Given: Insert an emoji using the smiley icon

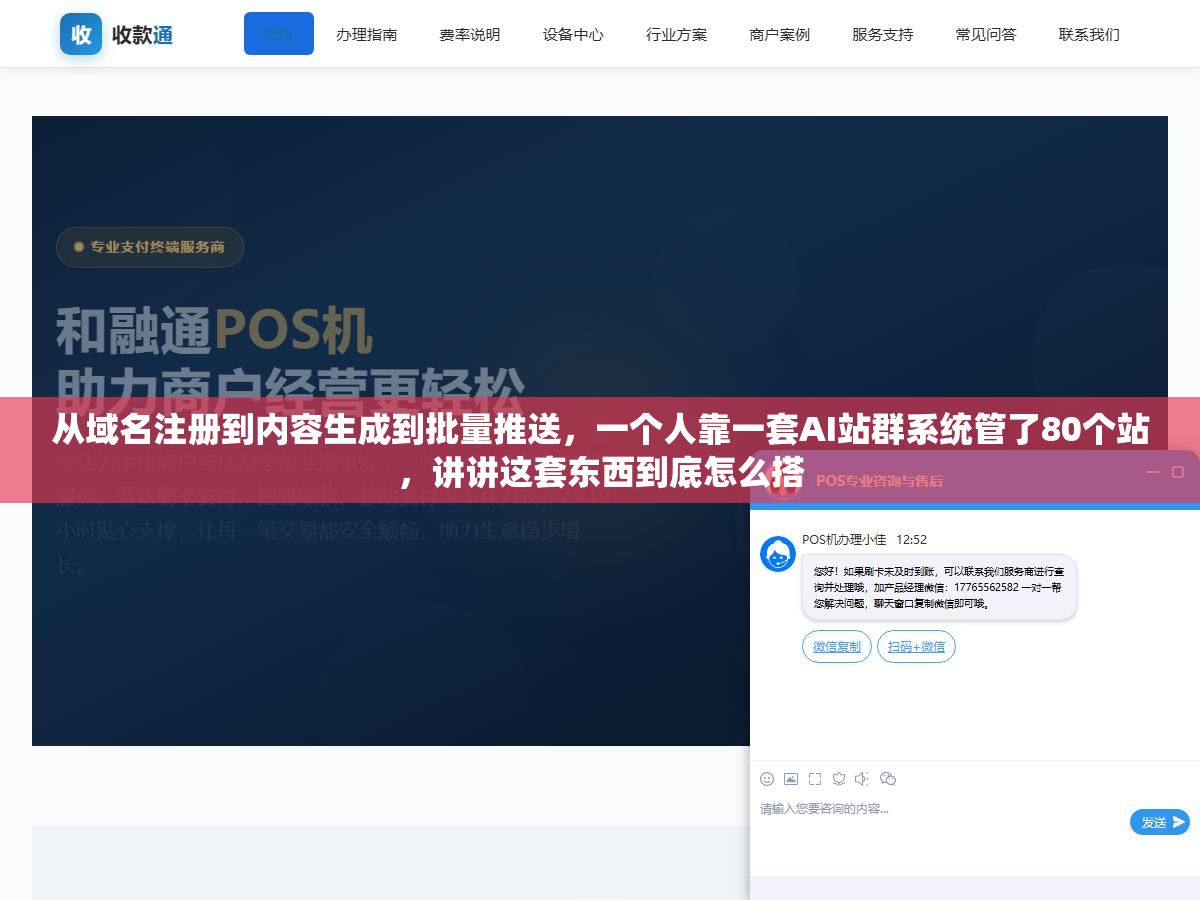Looking at the screenshot, I should tap(767, 779).
